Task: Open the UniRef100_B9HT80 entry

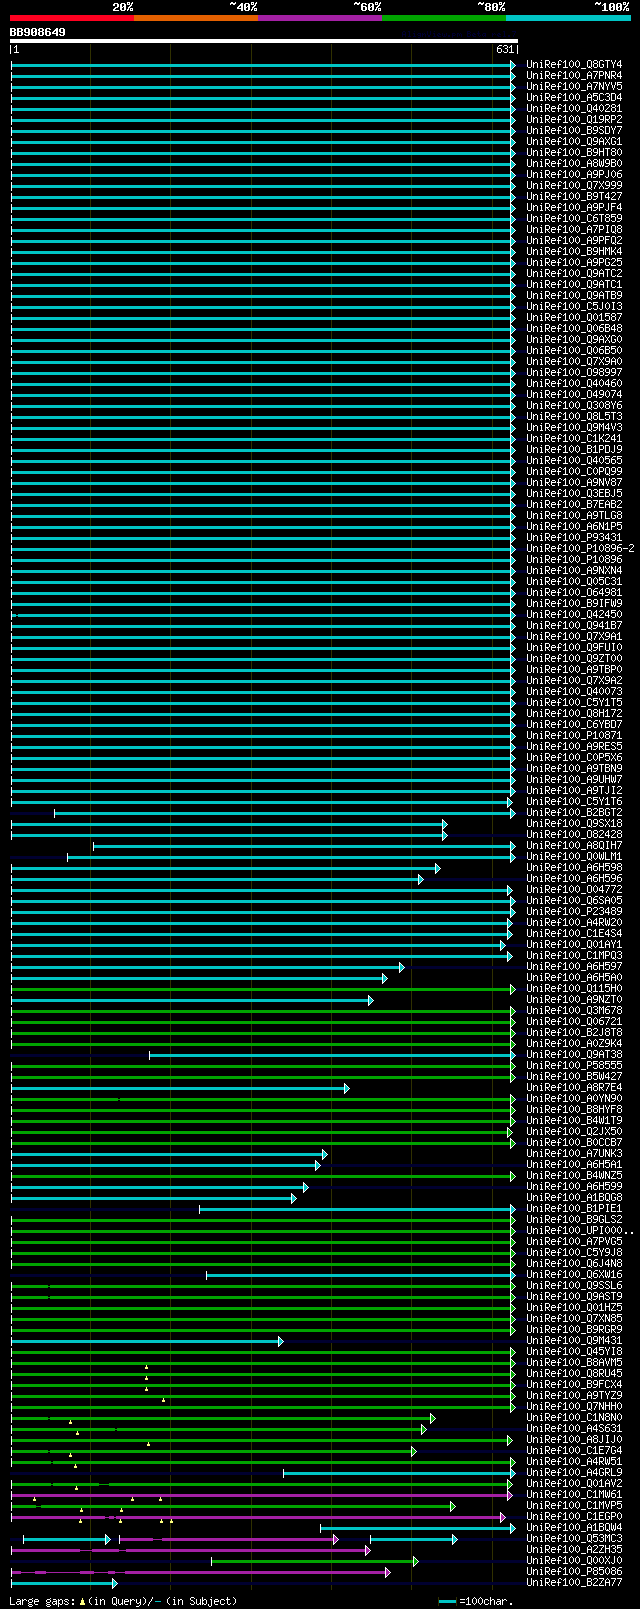Action: [x=574, y=153]
